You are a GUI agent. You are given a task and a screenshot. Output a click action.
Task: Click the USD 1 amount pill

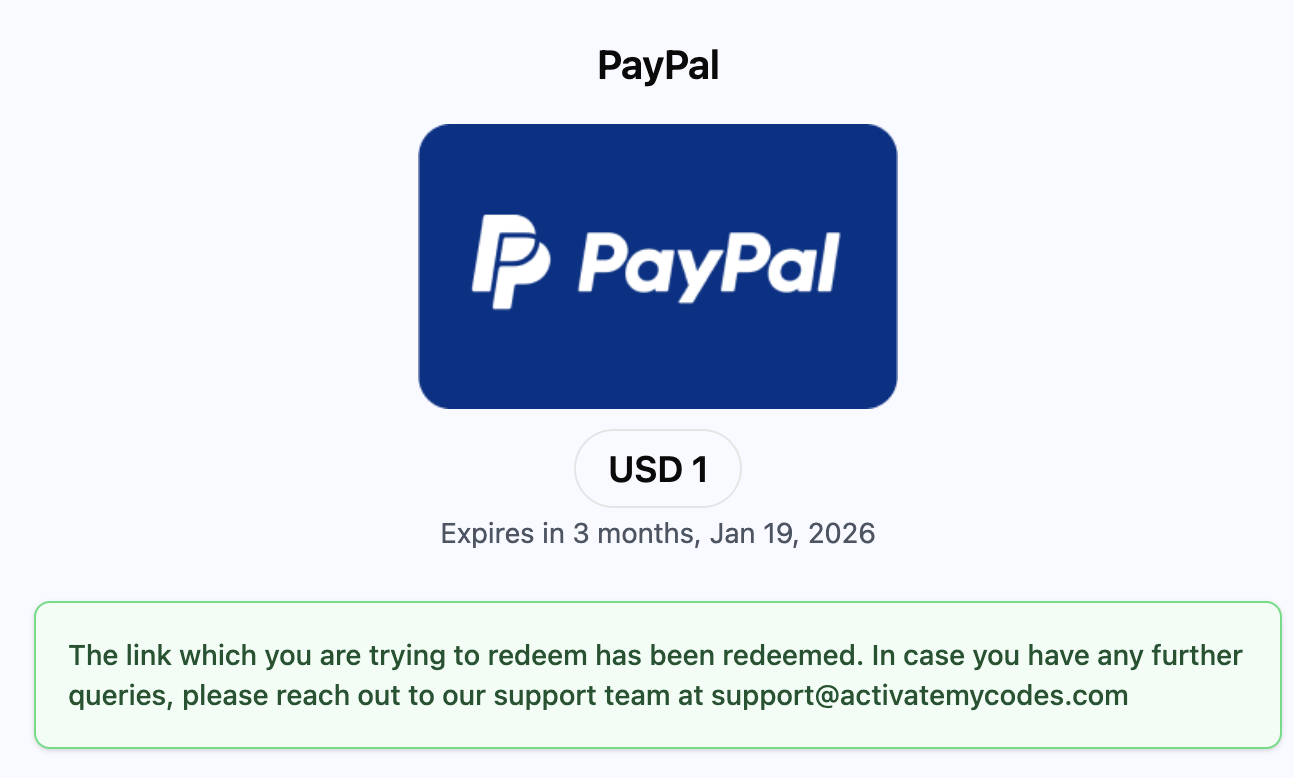coord(658,469)
